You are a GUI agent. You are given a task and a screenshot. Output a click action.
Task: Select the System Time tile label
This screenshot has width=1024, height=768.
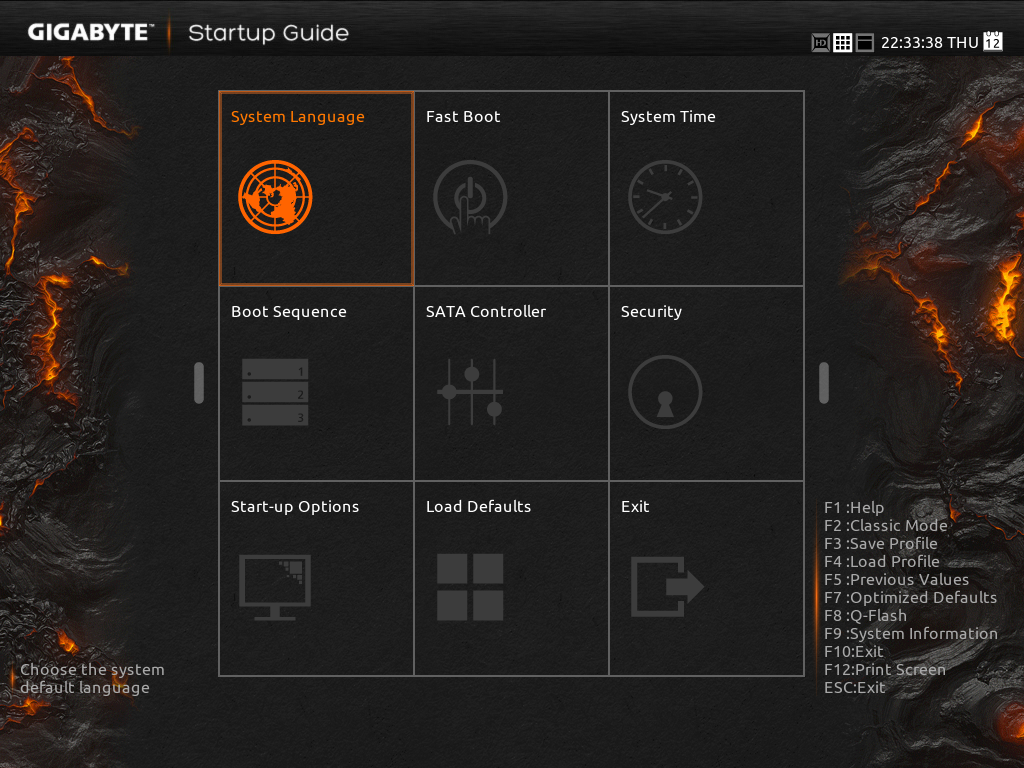(x=668, y=117)
